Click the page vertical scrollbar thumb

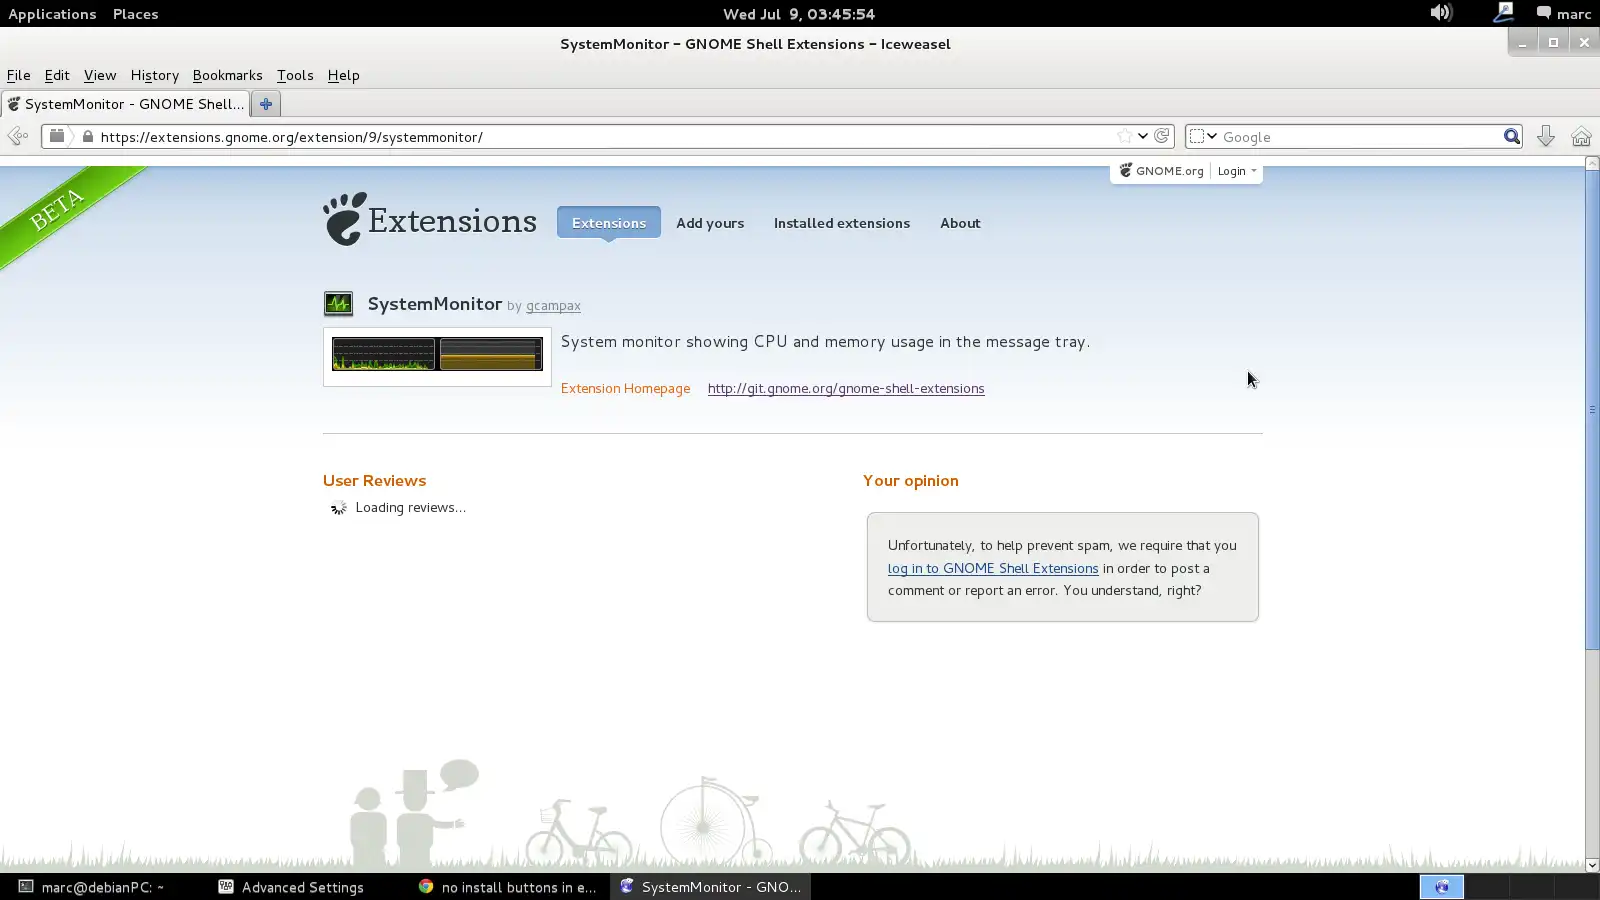coord(1592,409)
